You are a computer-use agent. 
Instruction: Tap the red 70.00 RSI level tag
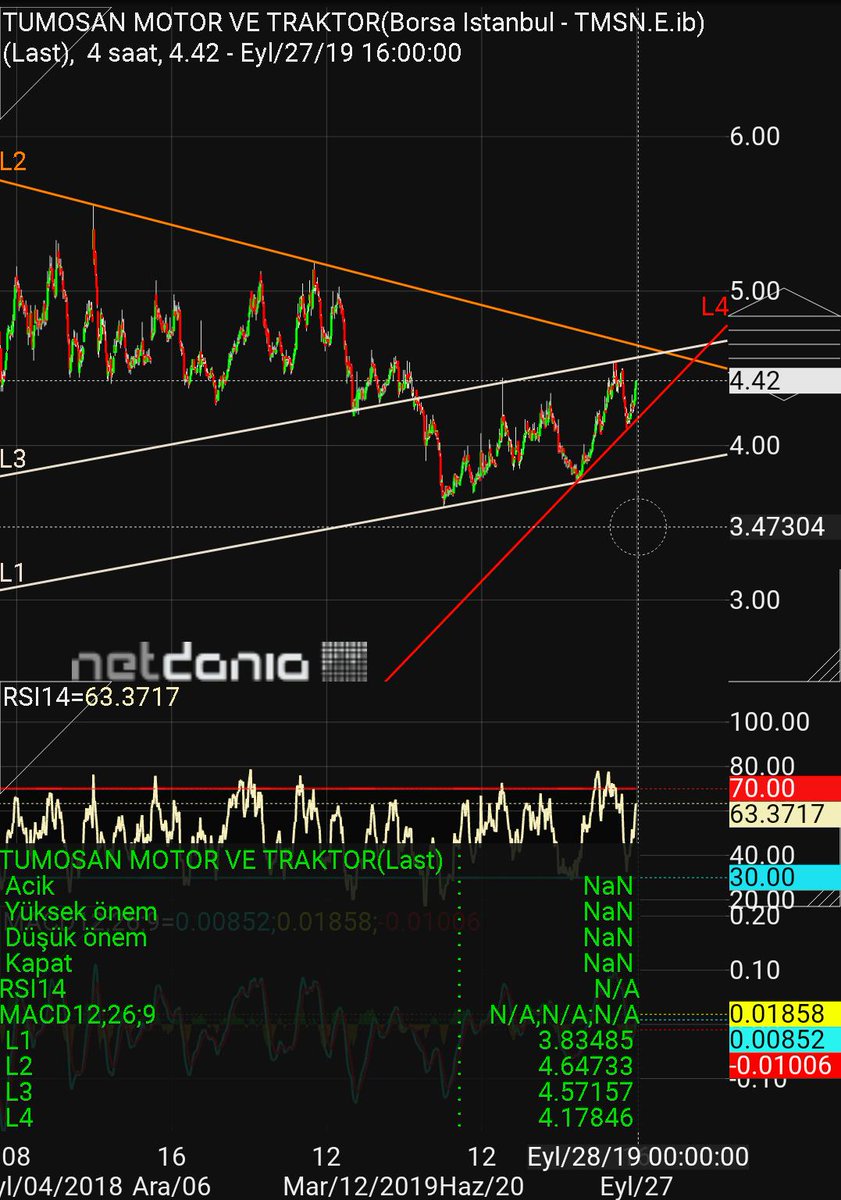point(783,789)
